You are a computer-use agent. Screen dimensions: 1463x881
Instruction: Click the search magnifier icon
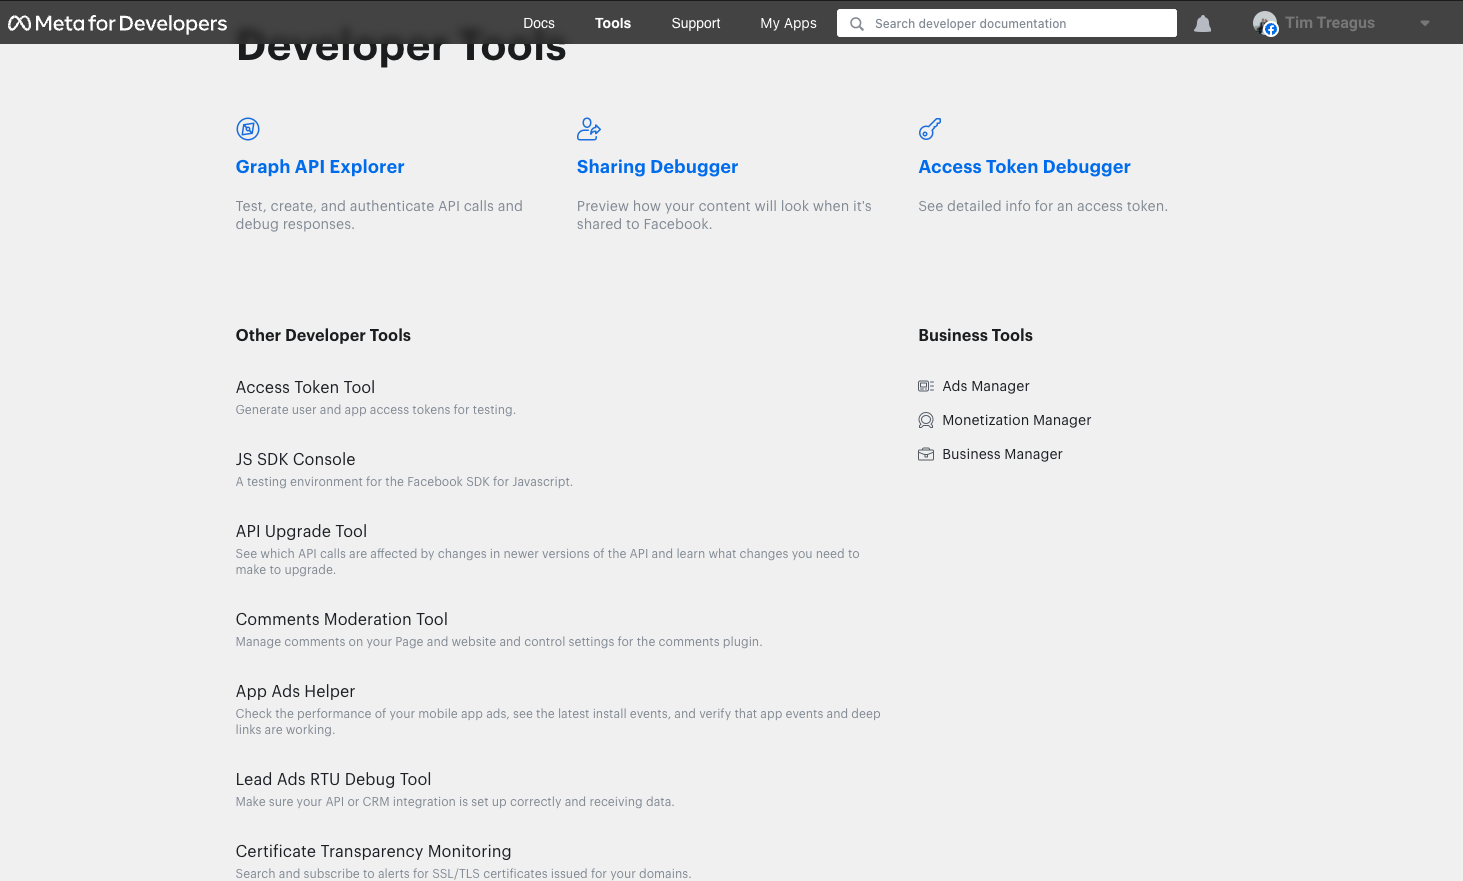click(857, 24)
